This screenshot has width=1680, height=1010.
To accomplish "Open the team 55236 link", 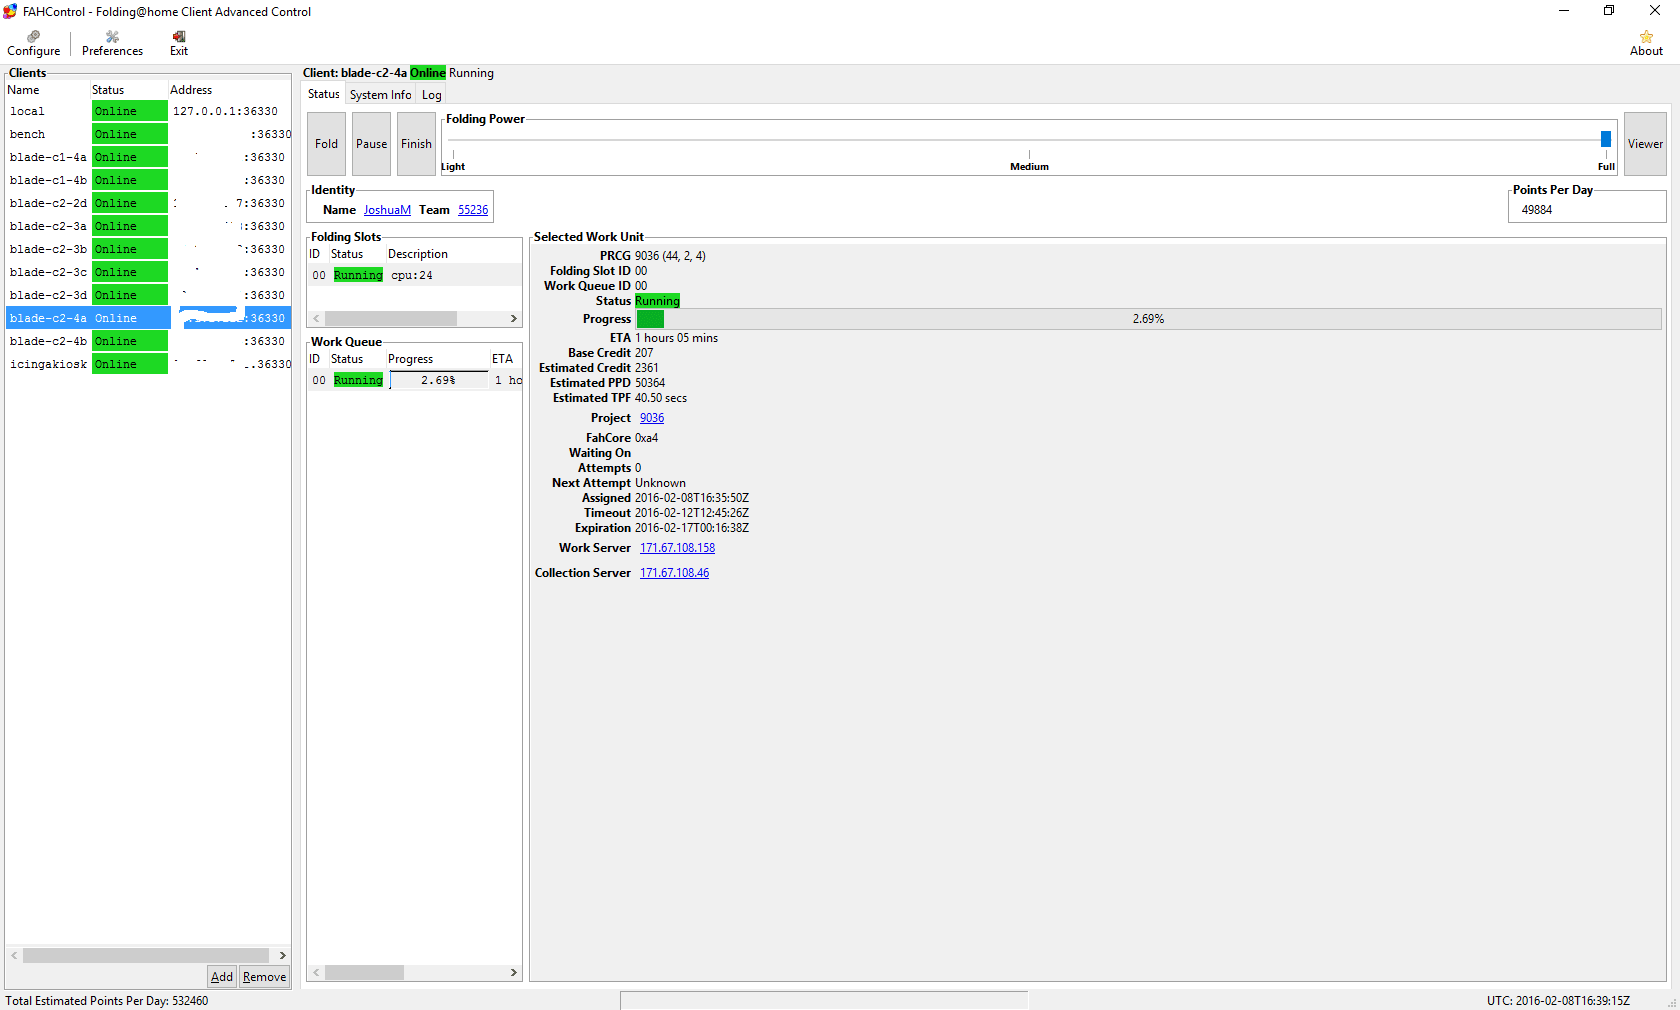I will [x=473, y=210].
